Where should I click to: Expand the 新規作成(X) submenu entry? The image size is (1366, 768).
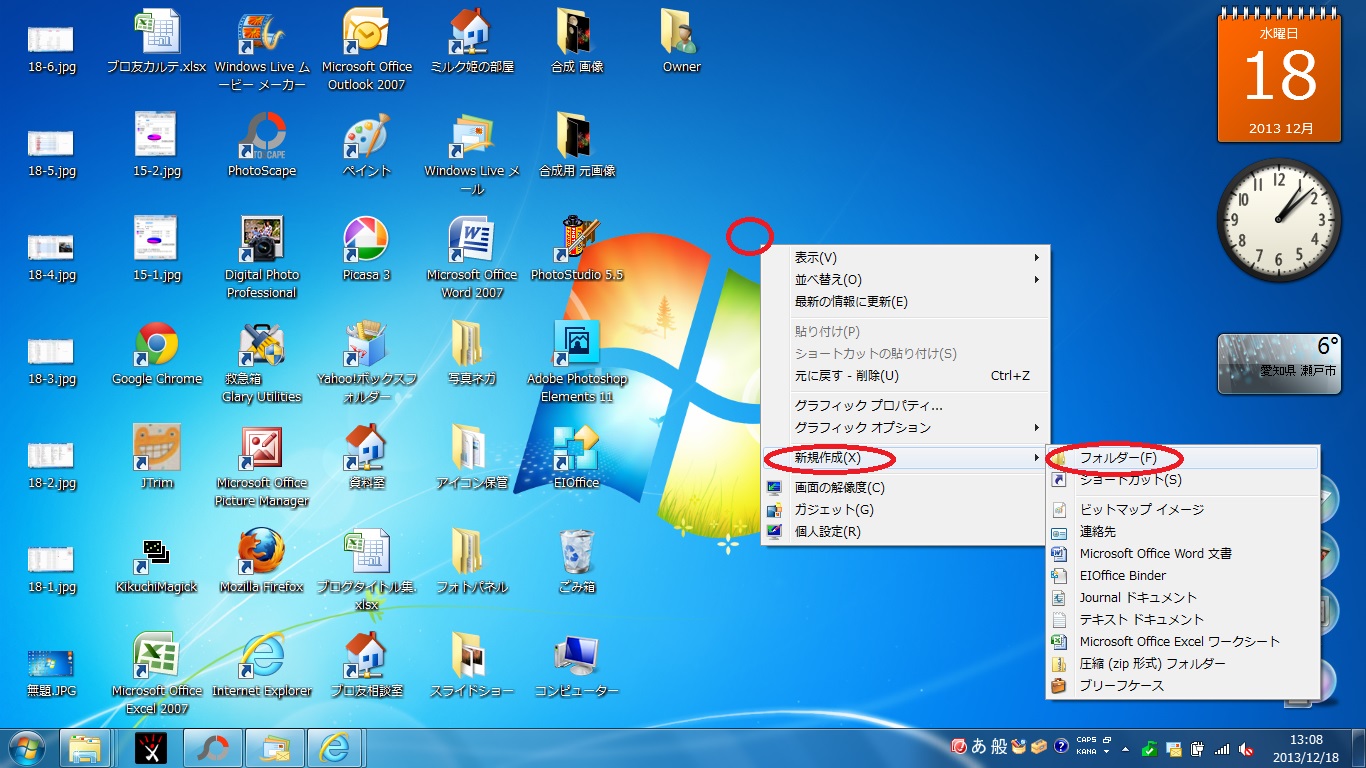(x=905, y=458)
